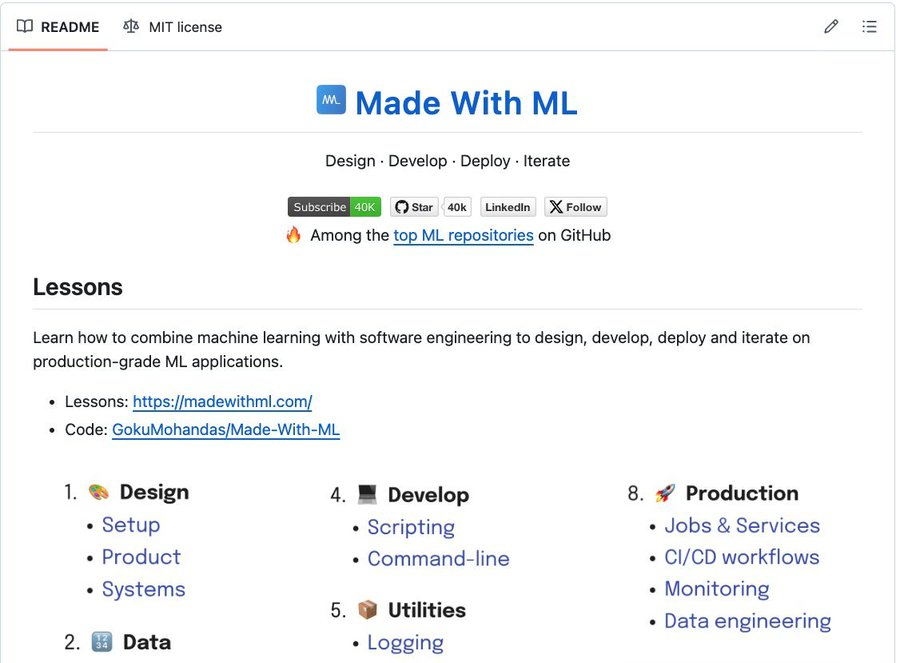Open the Command-line lesson link
Viewport: 900px width, 663px height.
click(x=439, y=559)
